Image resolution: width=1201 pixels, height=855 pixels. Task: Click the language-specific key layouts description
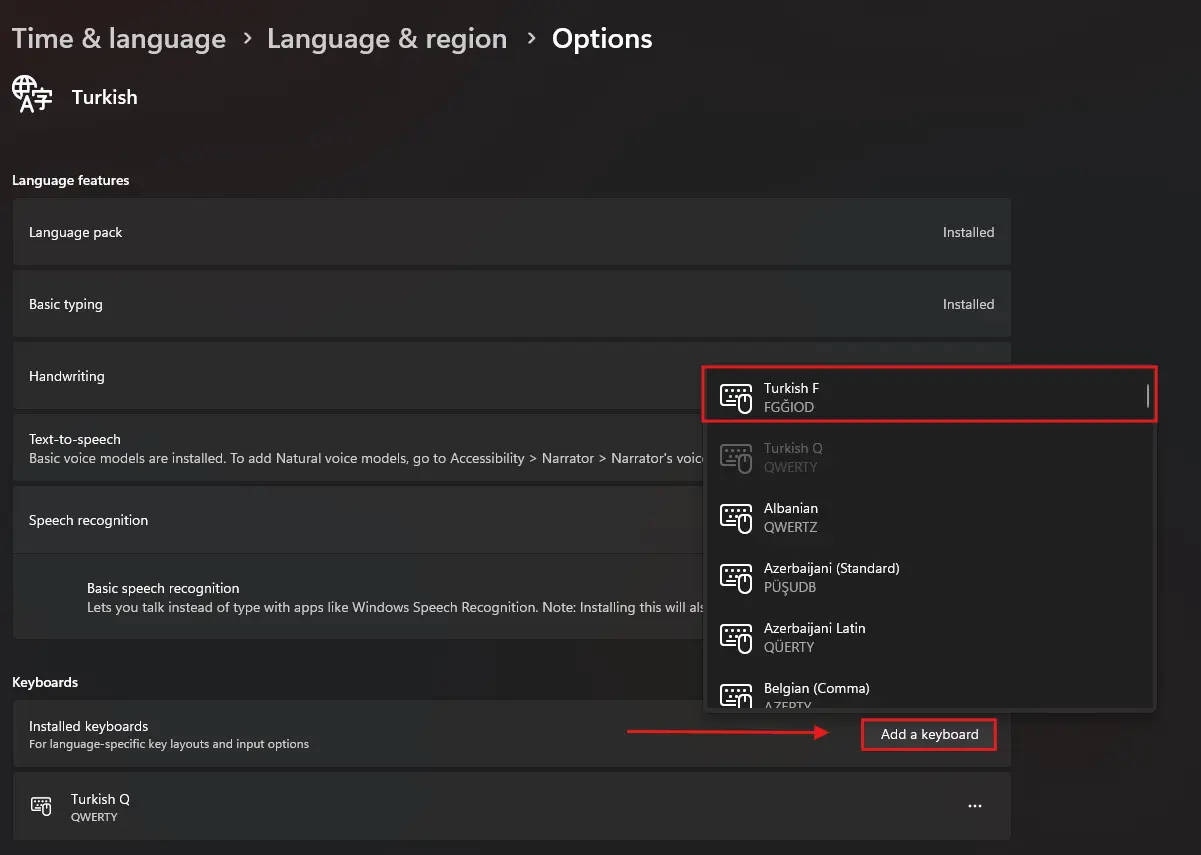click(169, 744)
